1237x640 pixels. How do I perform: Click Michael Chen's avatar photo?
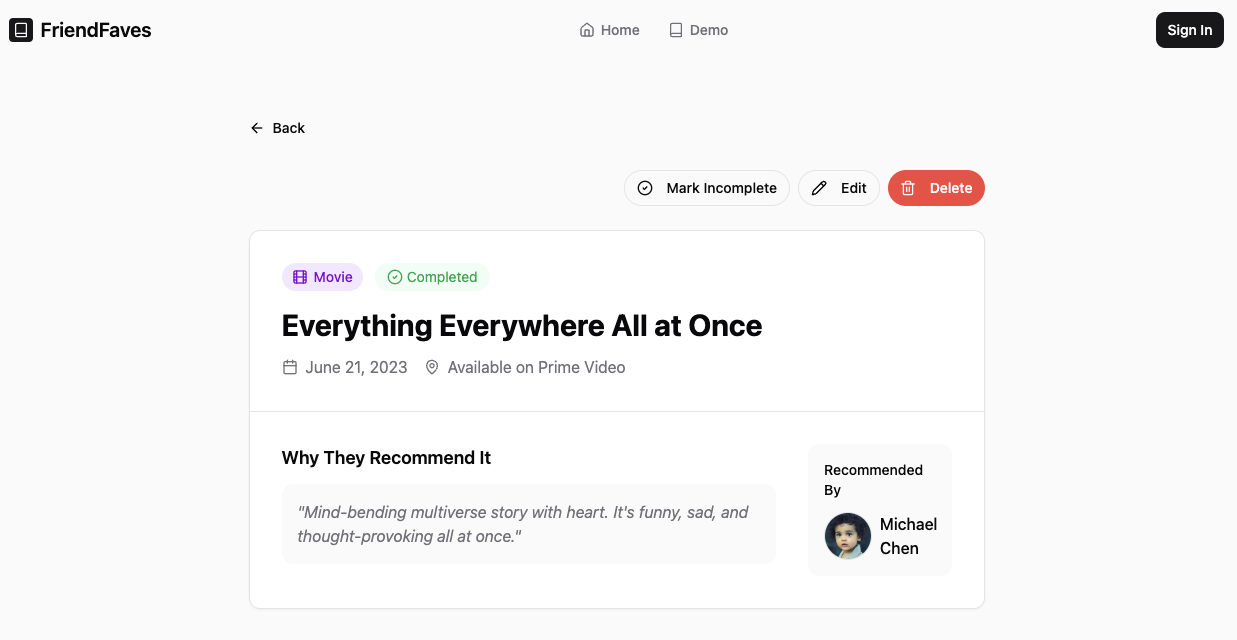(x=848, y=536)
